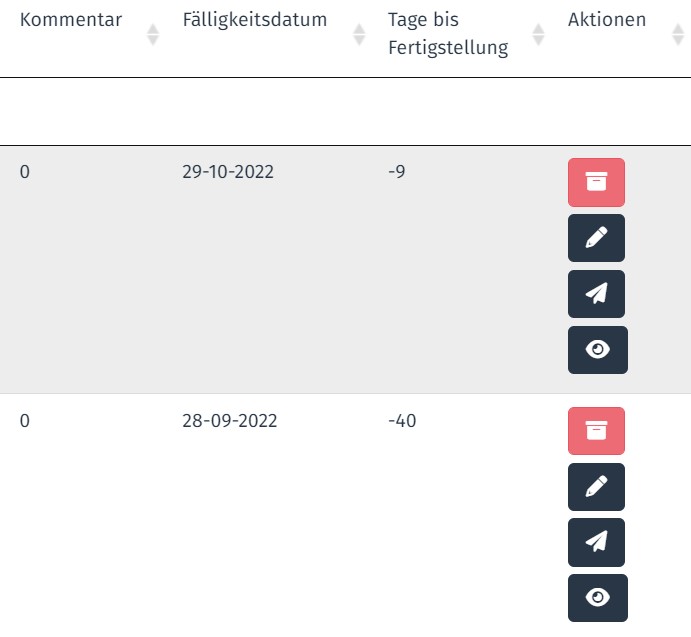Edit the task due 29-10-2022

click(x=596, y=238)
